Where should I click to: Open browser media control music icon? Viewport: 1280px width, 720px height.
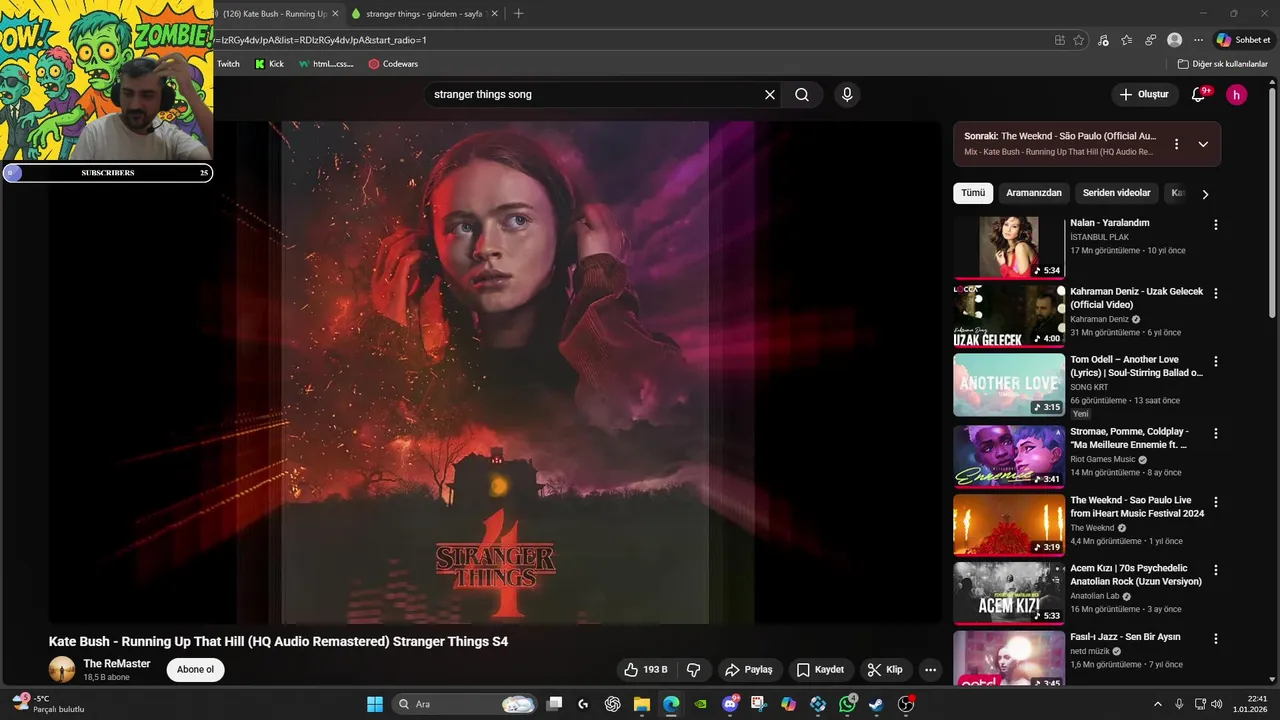click(1103, 40)
